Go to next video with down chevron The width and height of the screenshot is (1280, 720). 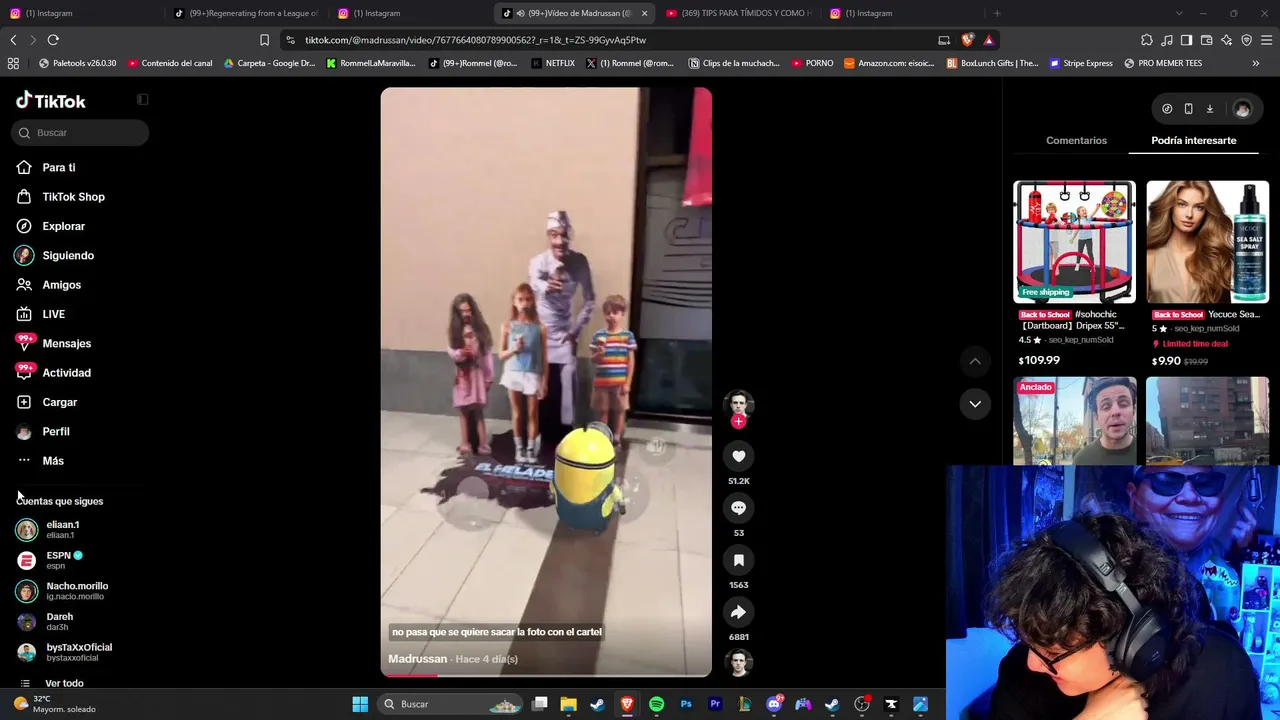[x=975, y=403]
